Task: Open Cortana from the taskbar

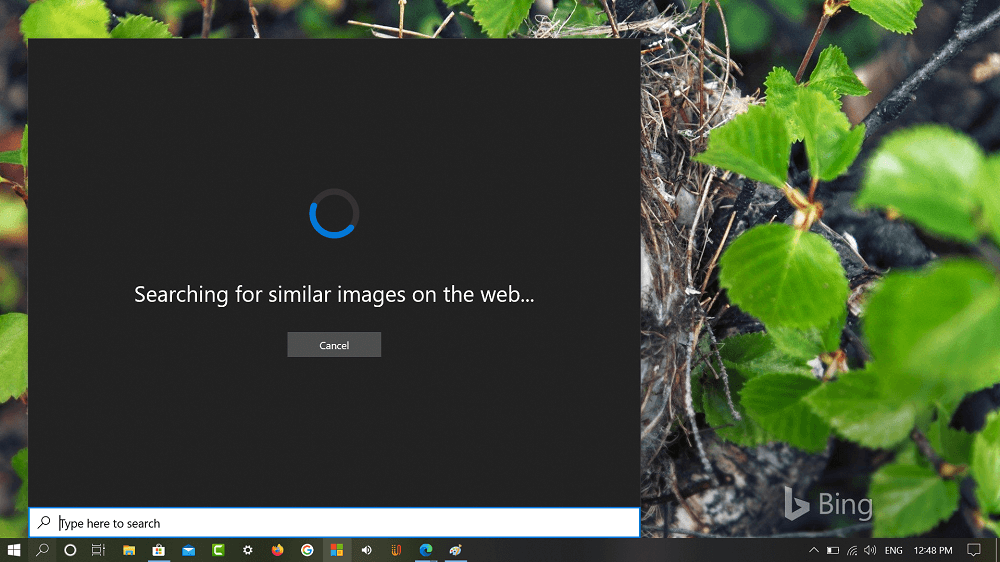Action: coord(70,550)
